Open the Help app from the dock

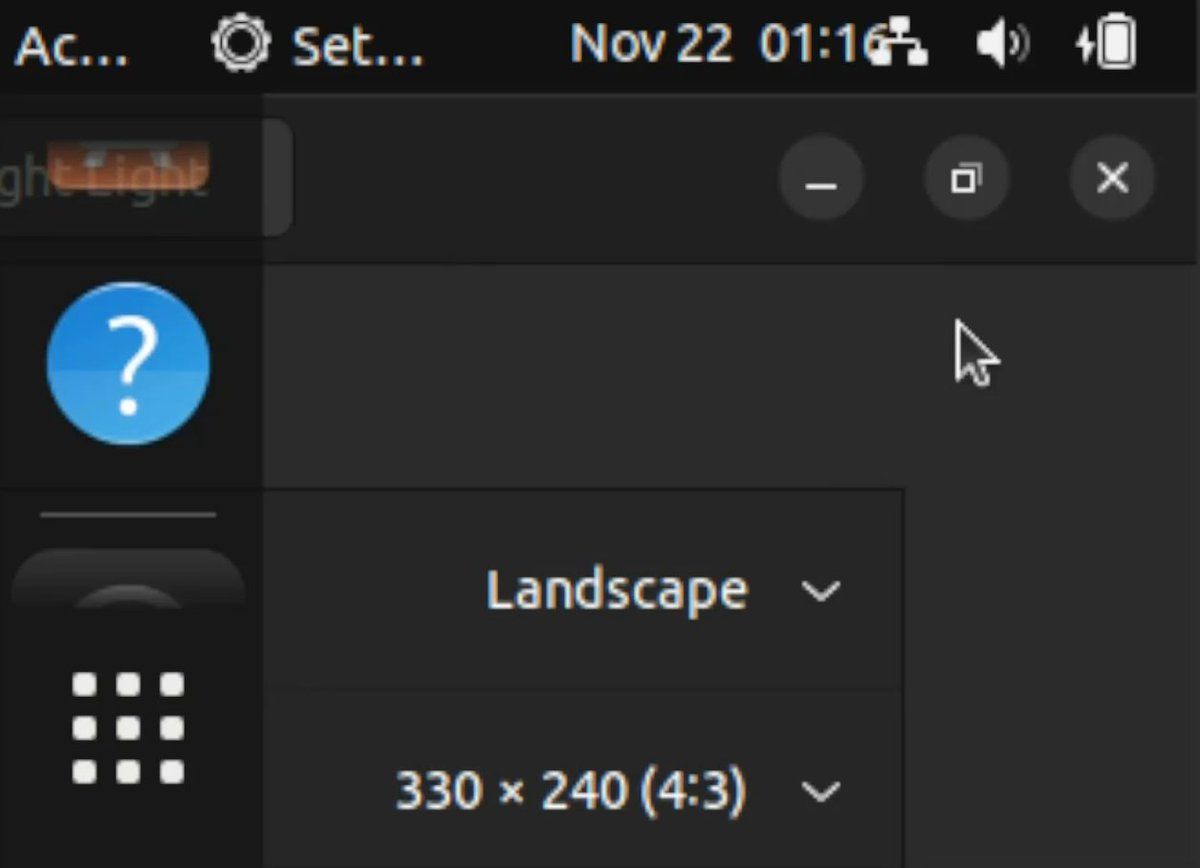[x=128, y=363]
